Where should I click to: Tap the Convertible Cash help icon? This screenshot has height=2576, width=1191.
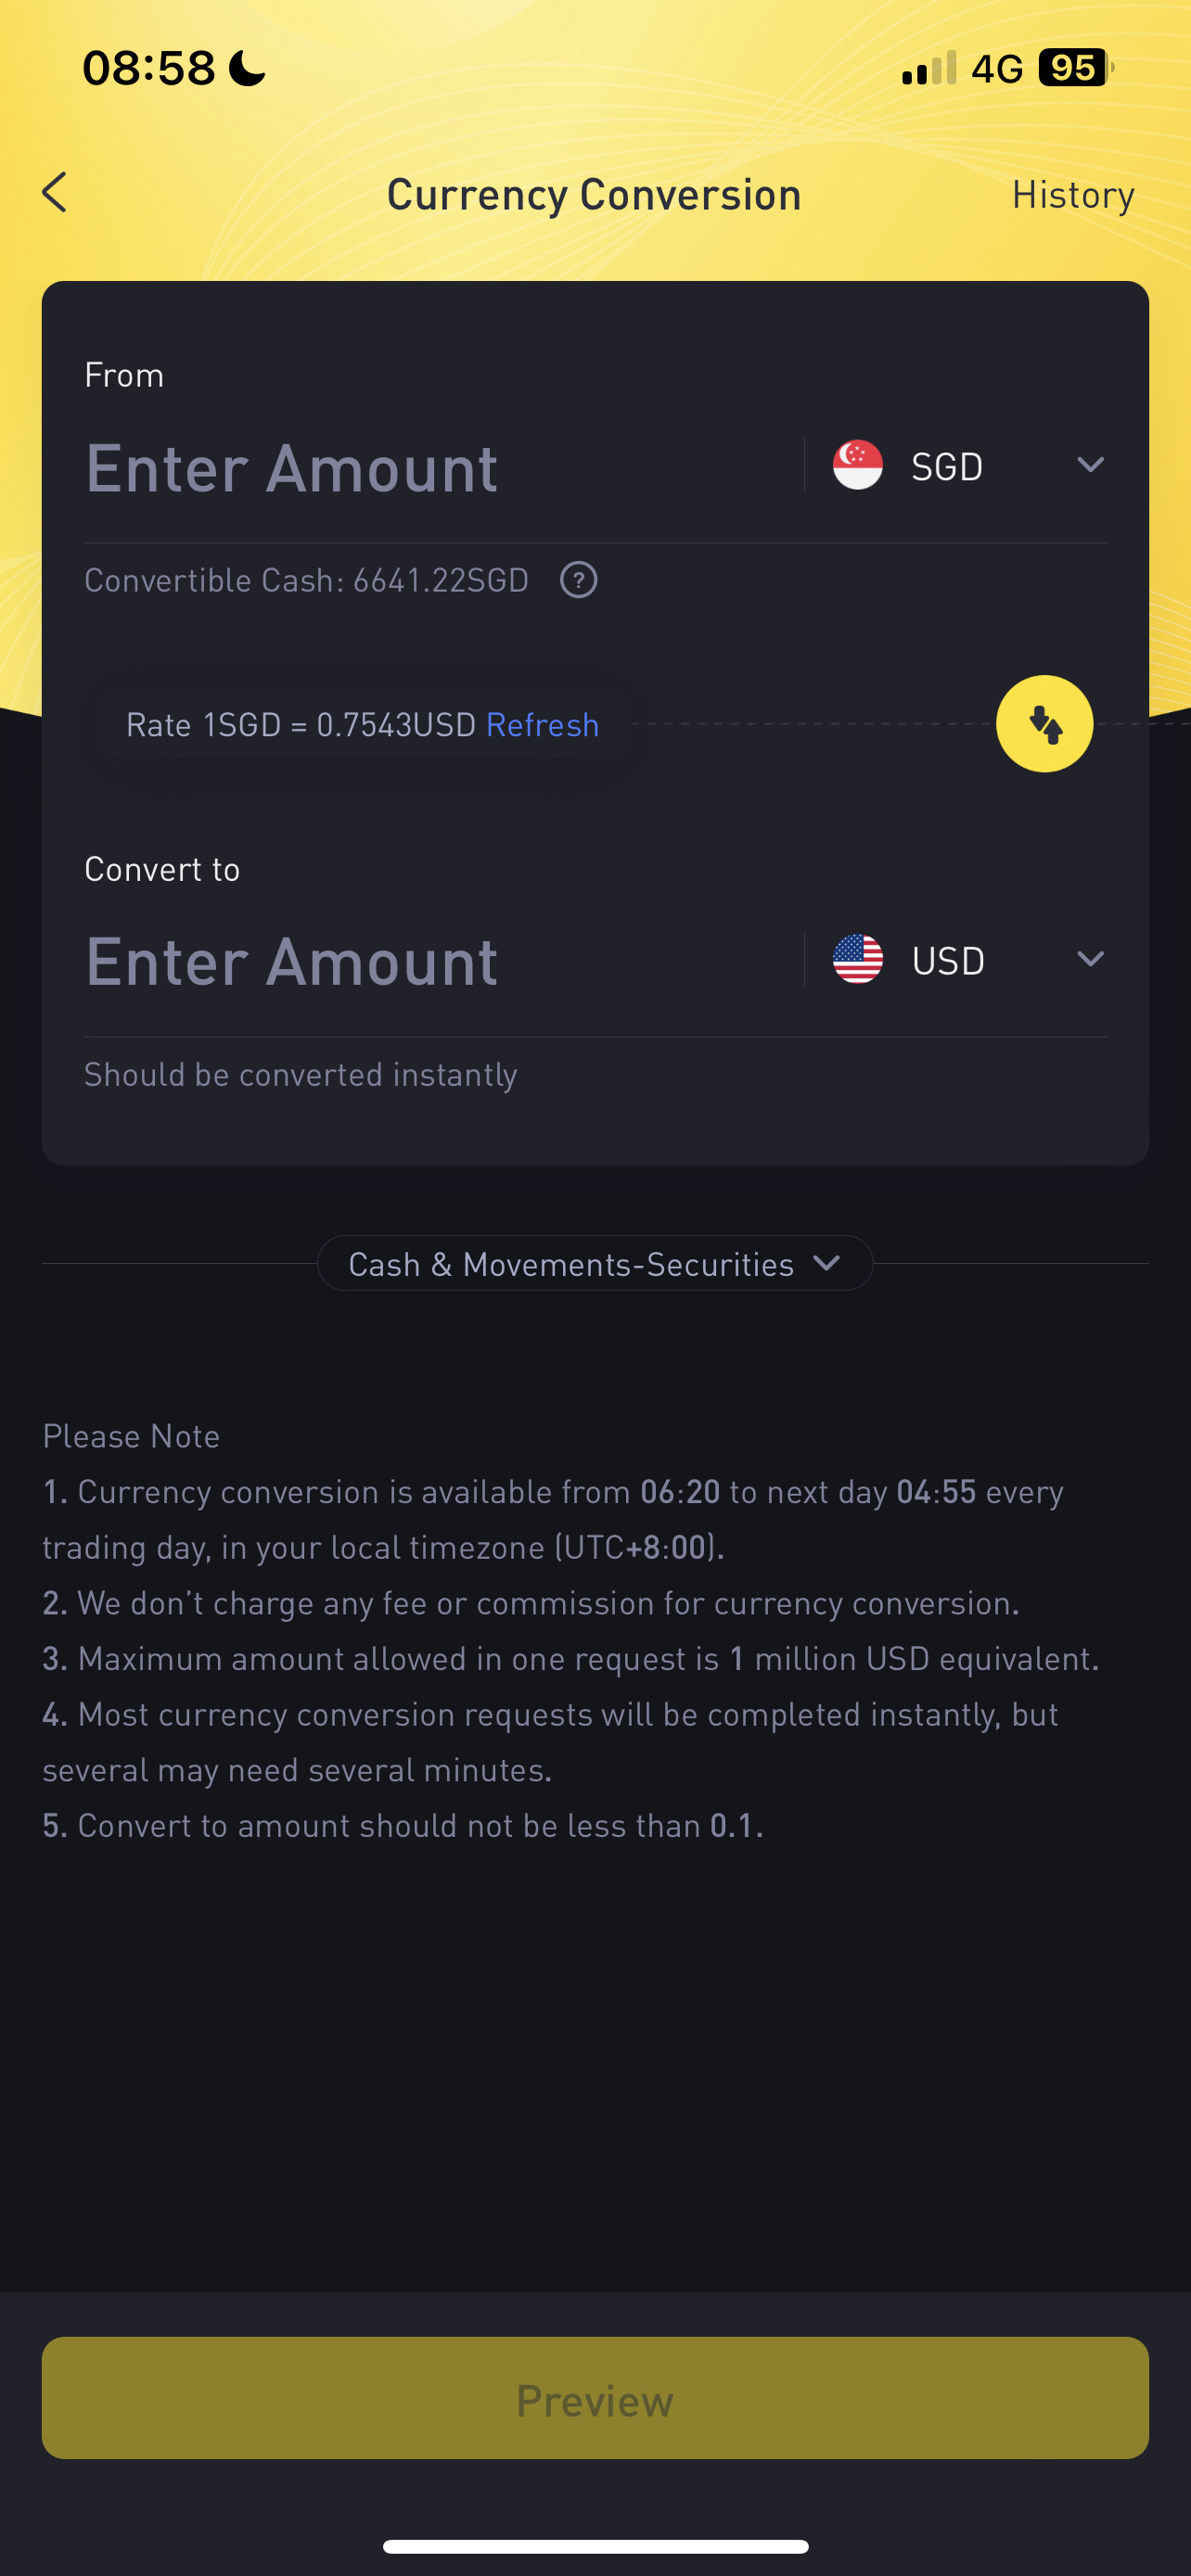pos(578,580)
